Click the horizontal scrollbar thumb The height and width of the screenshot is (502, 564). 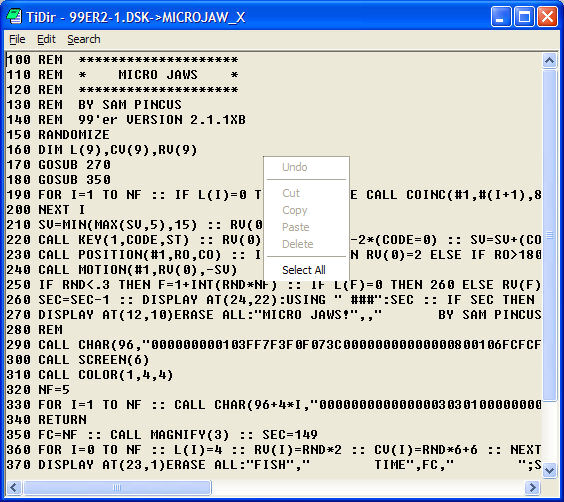click(117, 488)
